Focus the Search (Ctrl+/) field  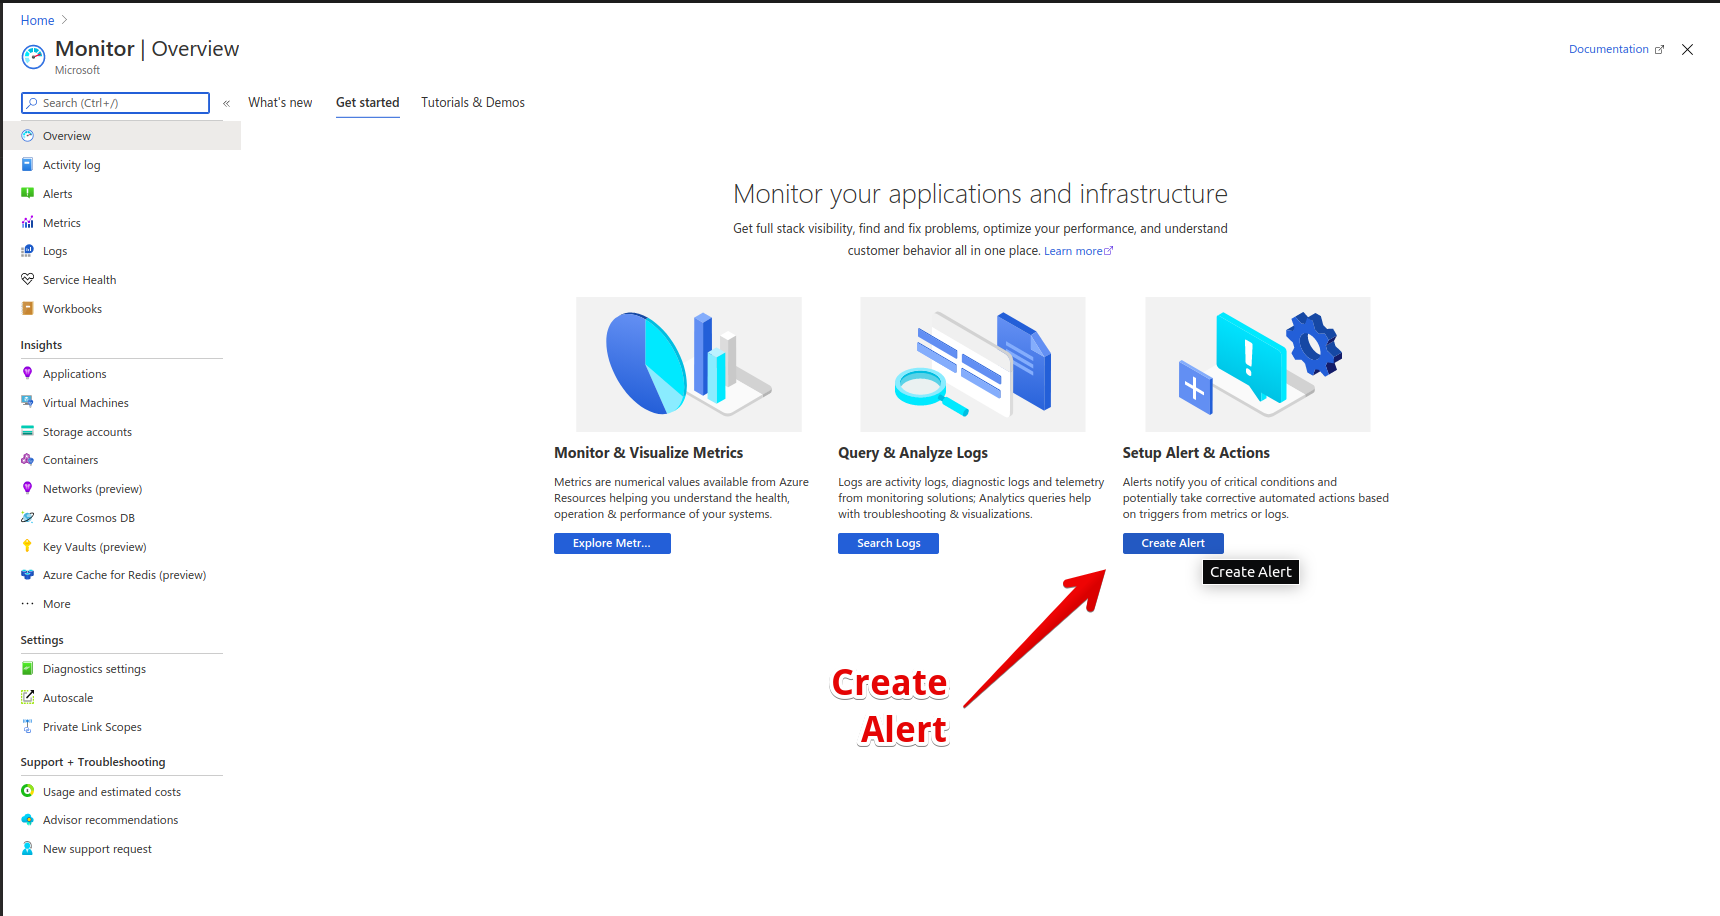(115, 103)
